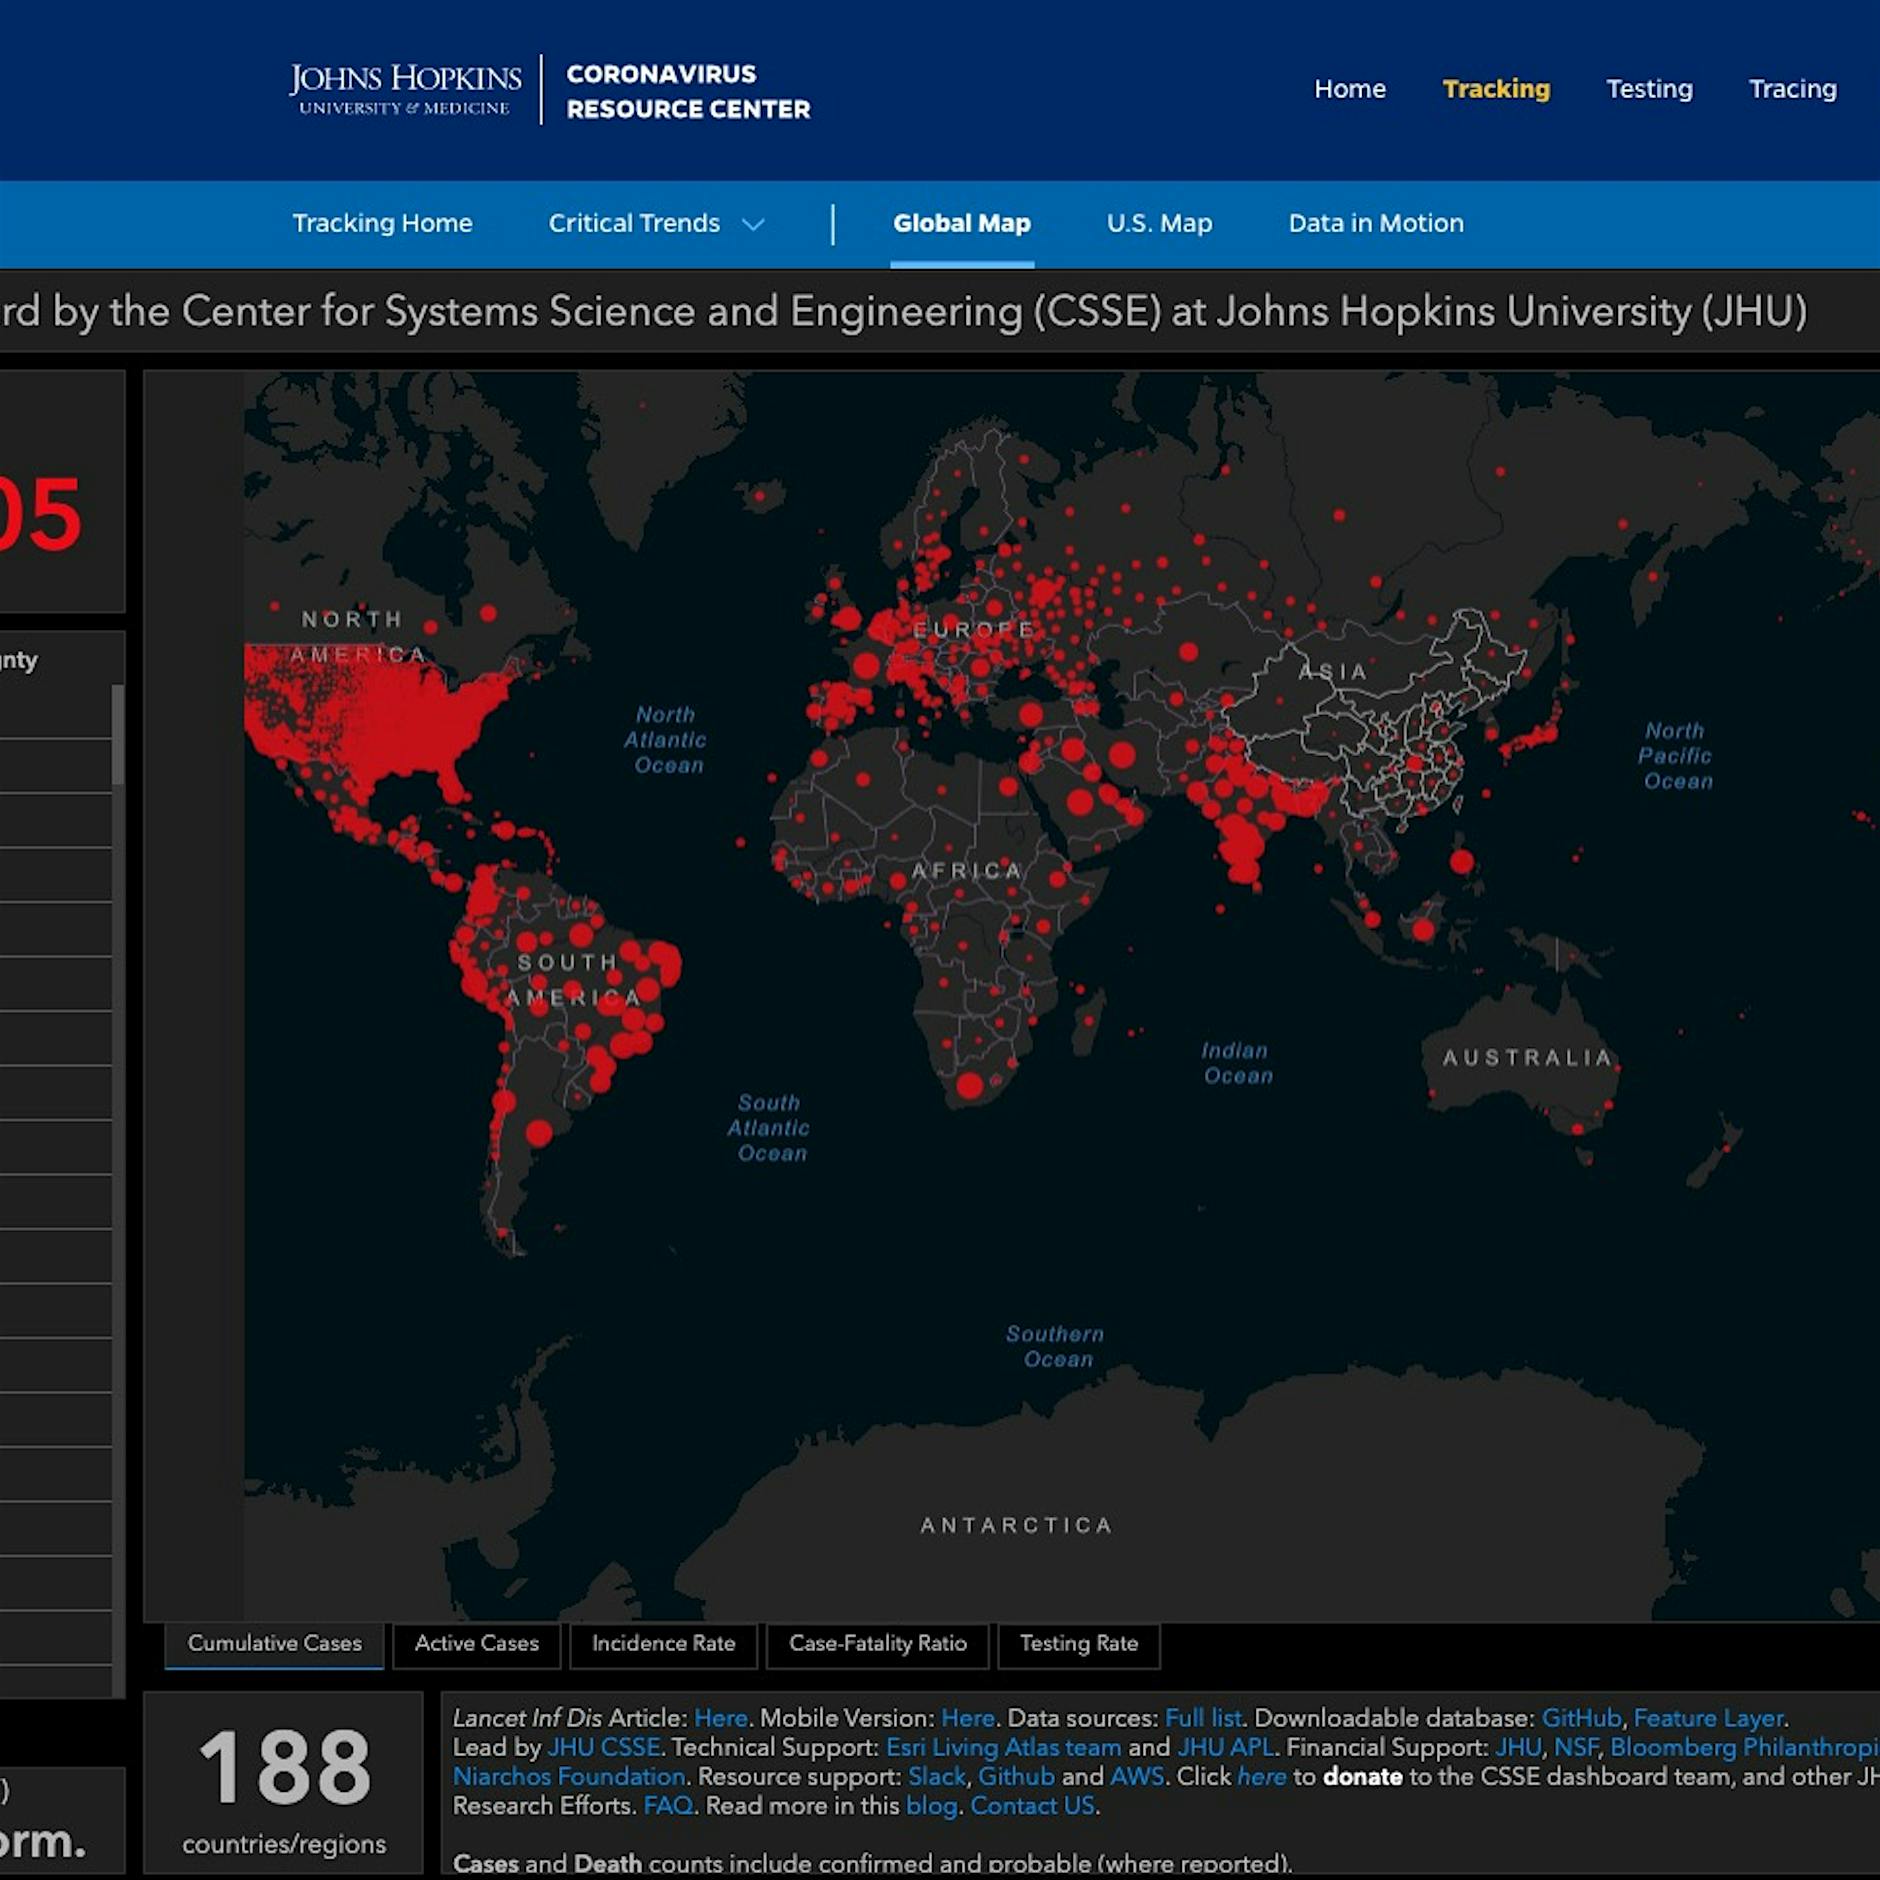The image size is (1880, 1880).
Task: Expand the Critical Trends dropdown chevron
Action: click(753, 224)
